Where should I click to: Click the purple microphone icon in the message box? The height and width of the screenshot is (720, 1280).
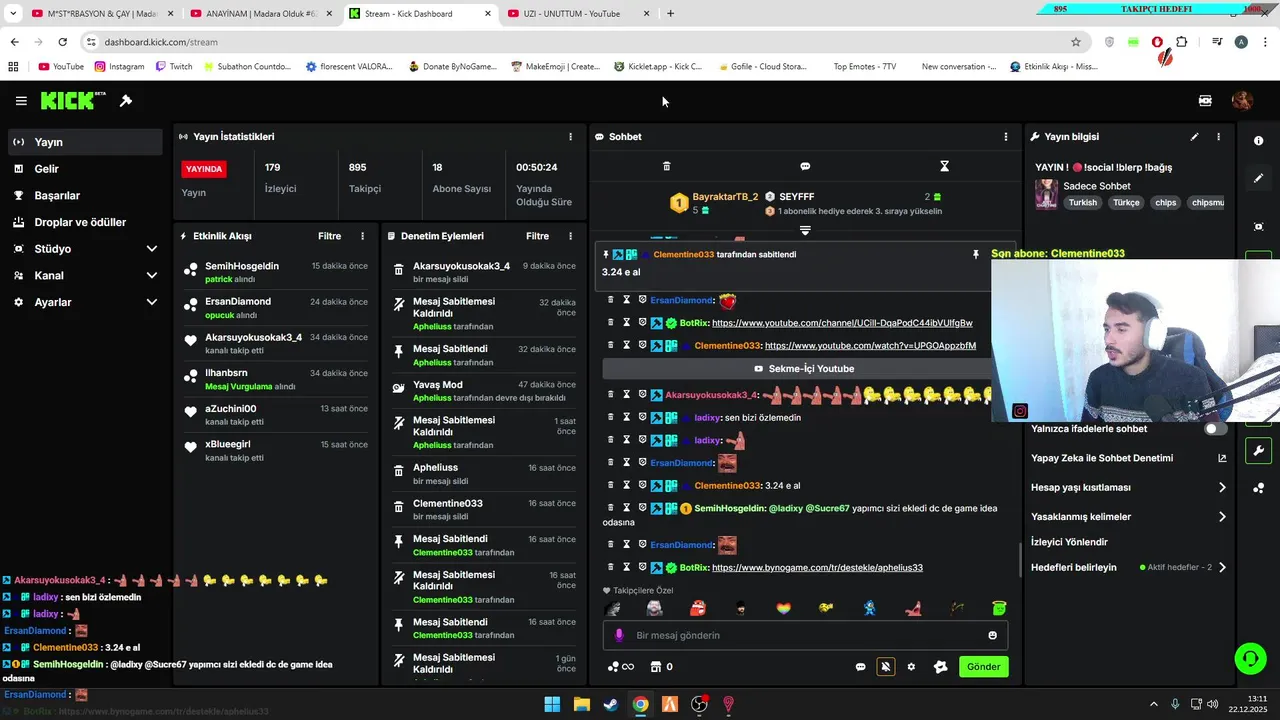(x=619, y=635)
